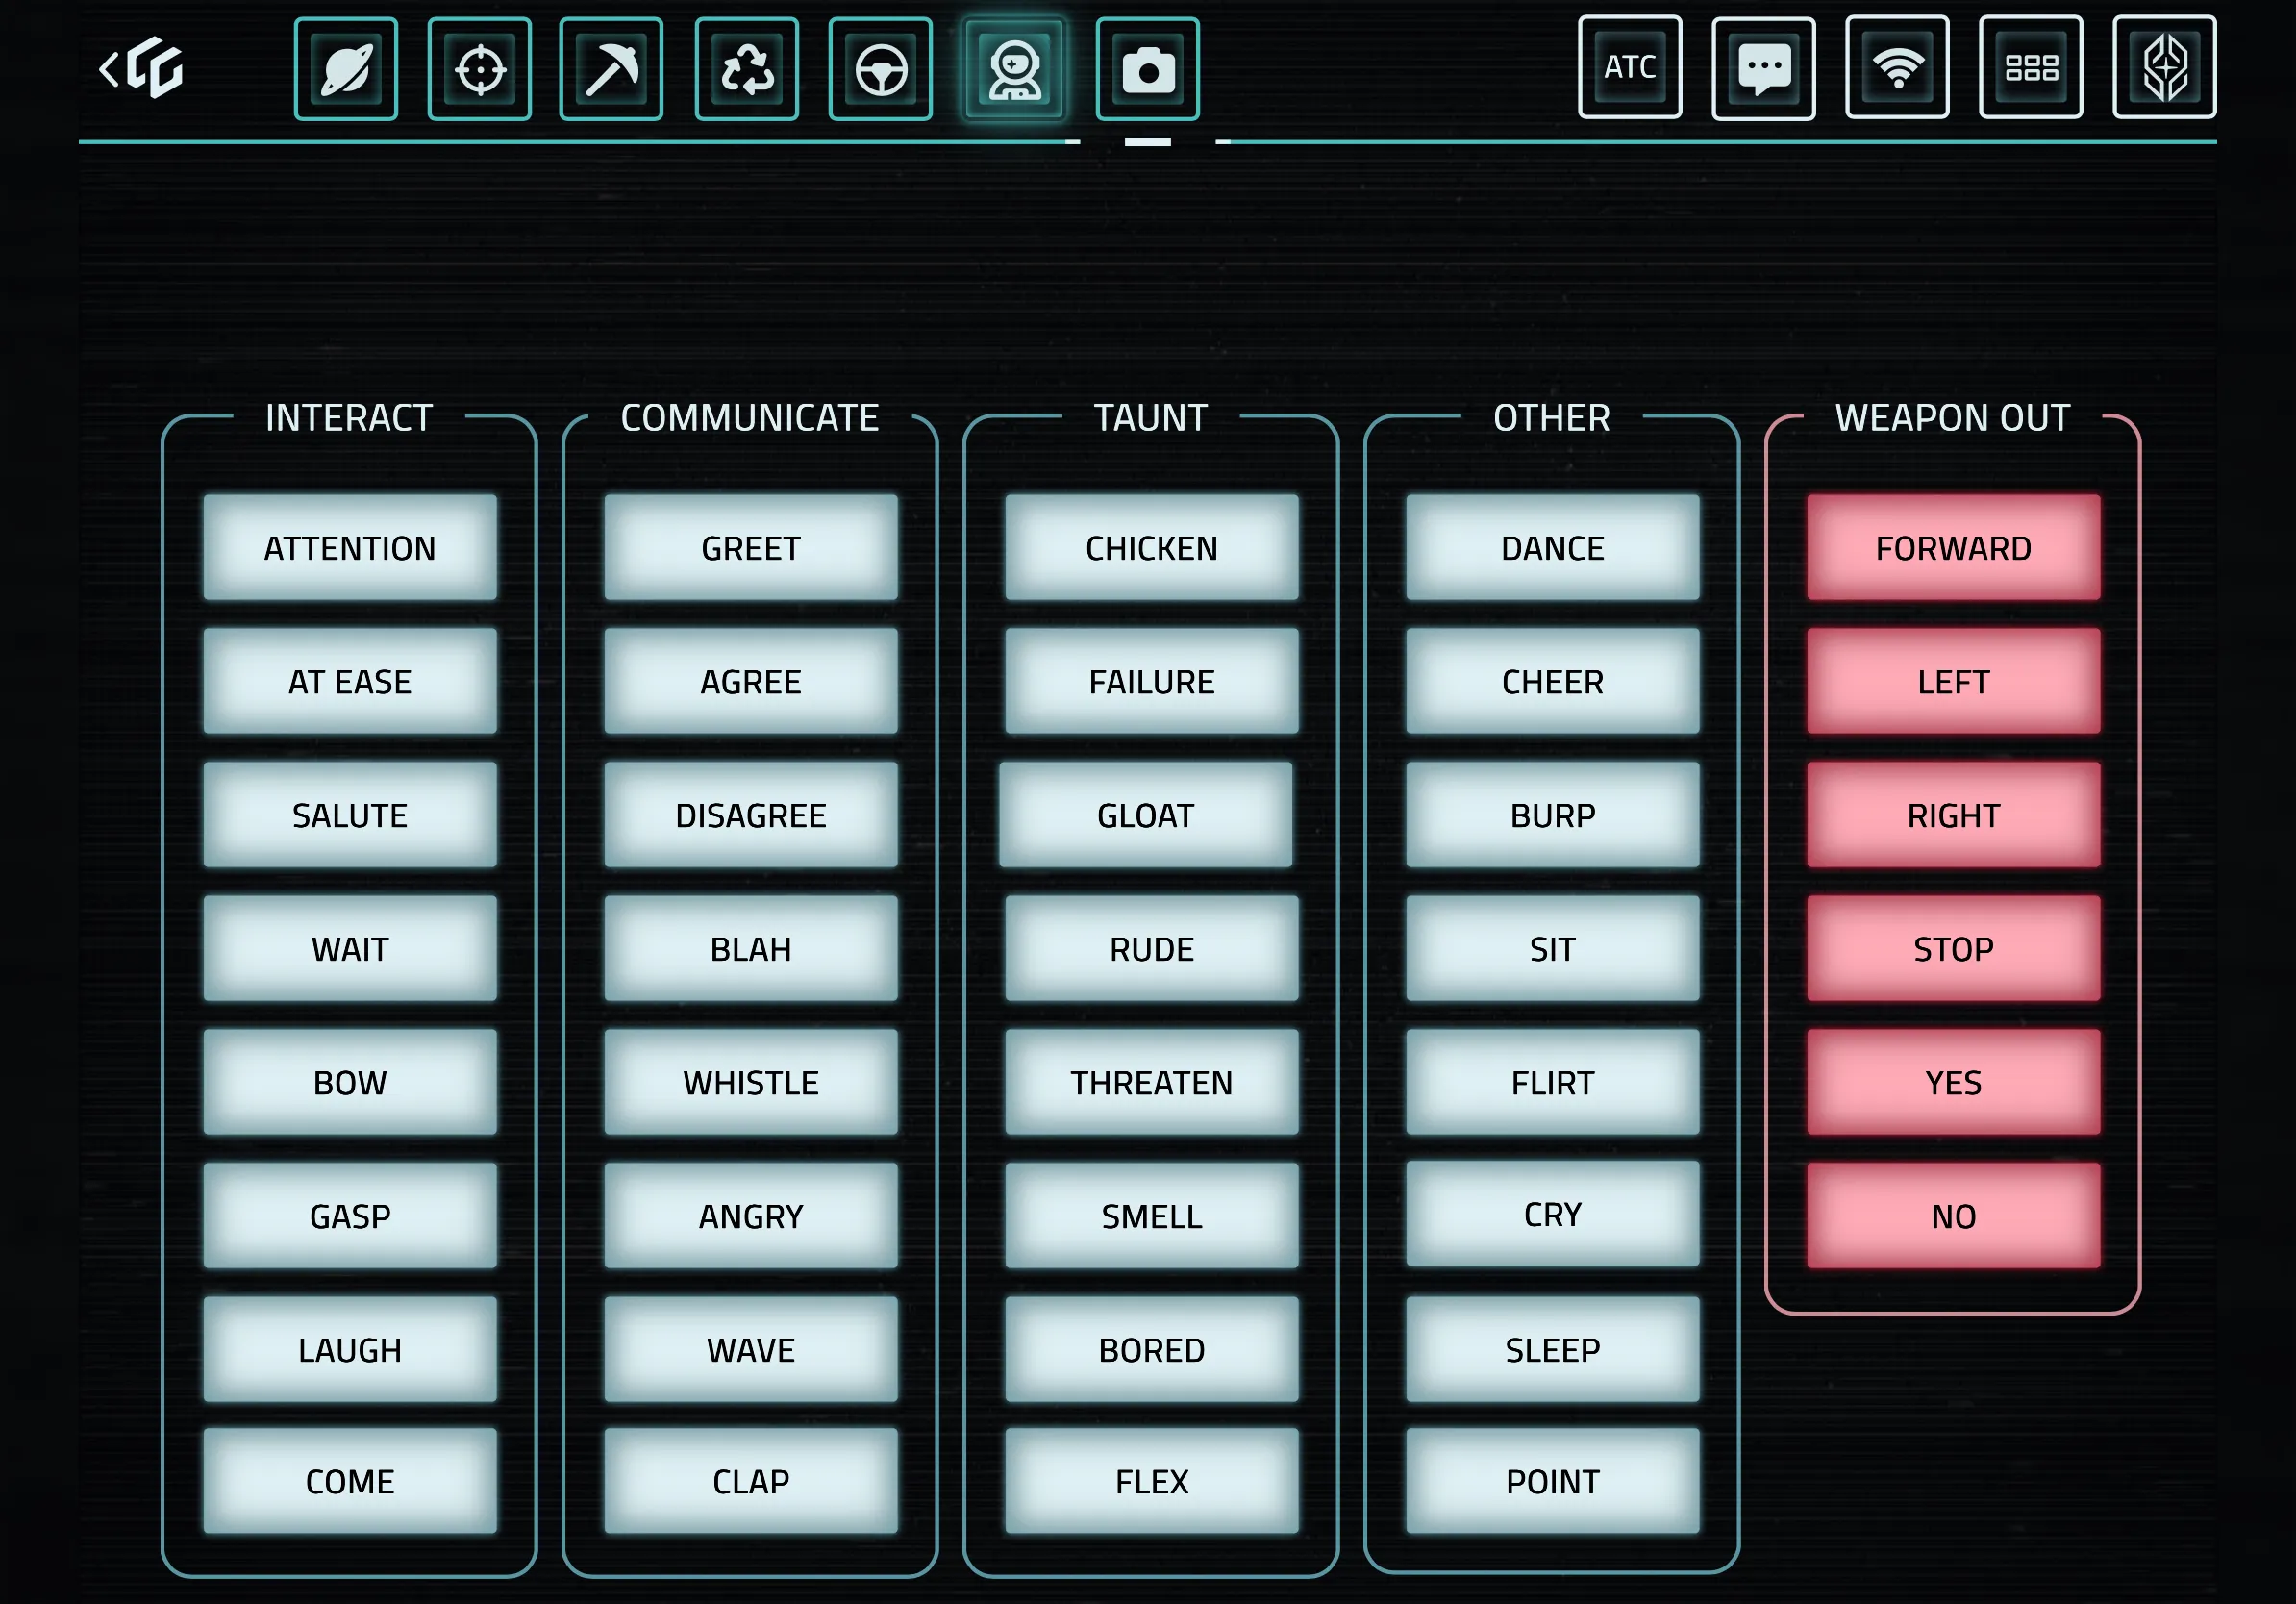Open the planet navigation tab icon
Screen dimensions: 2296x1604
click(x=346, y=69)
